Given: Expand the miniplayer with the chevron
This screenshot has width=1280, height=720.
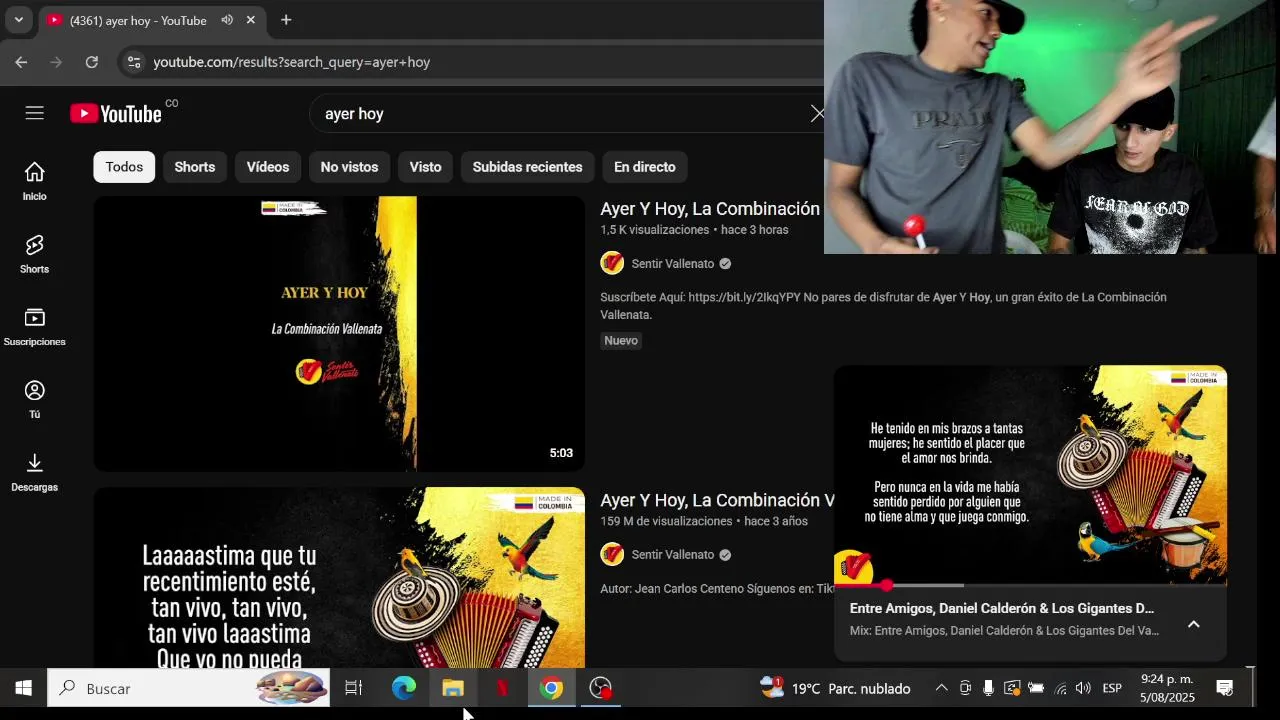Looking at the screenshot, I should pos(1193,624).
